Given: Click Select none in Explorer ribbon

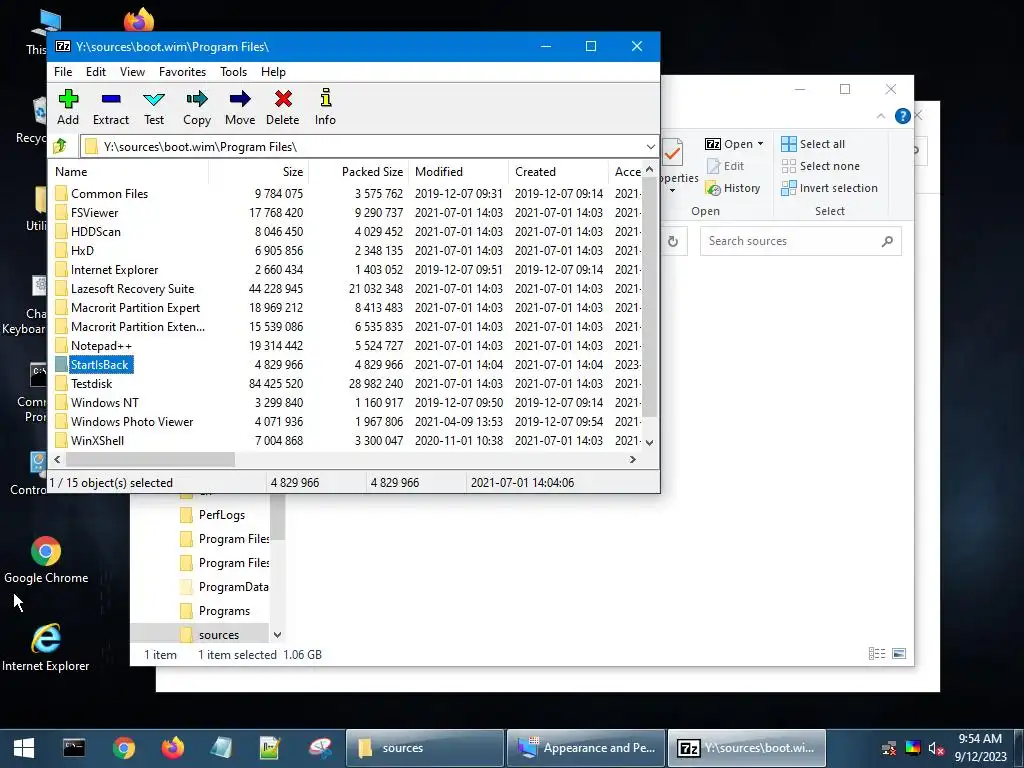Looking at the screenshot, I should click(x=821, y=167).
